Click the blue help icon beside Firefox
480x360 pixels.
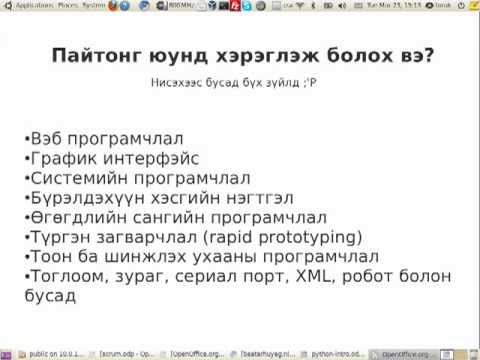pyautogui.click(x=125, y=5)
